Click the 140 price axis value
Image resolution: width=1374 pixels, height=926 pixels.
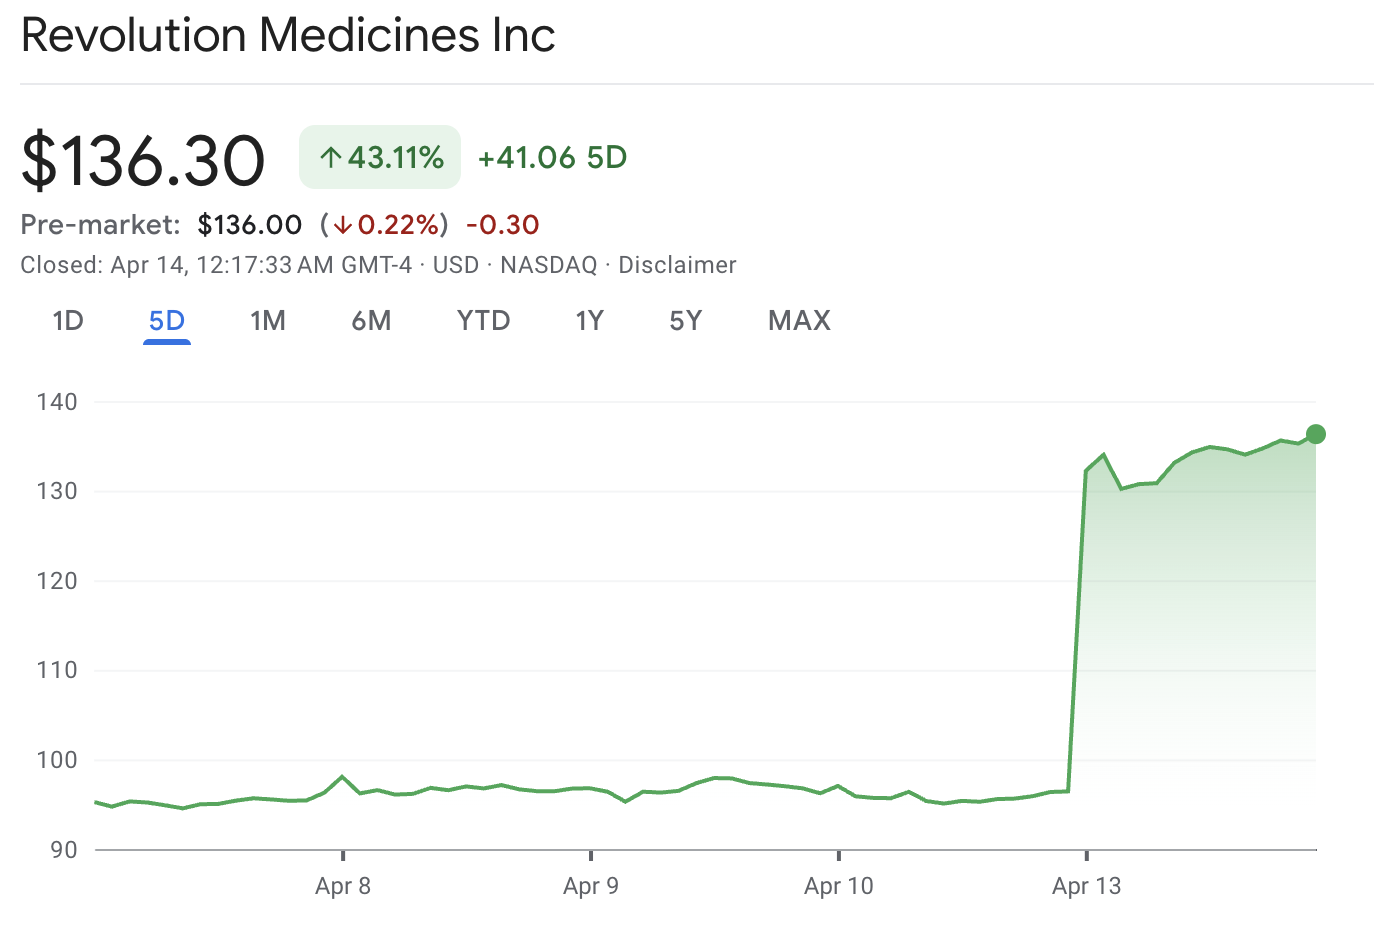coord(60,401)
